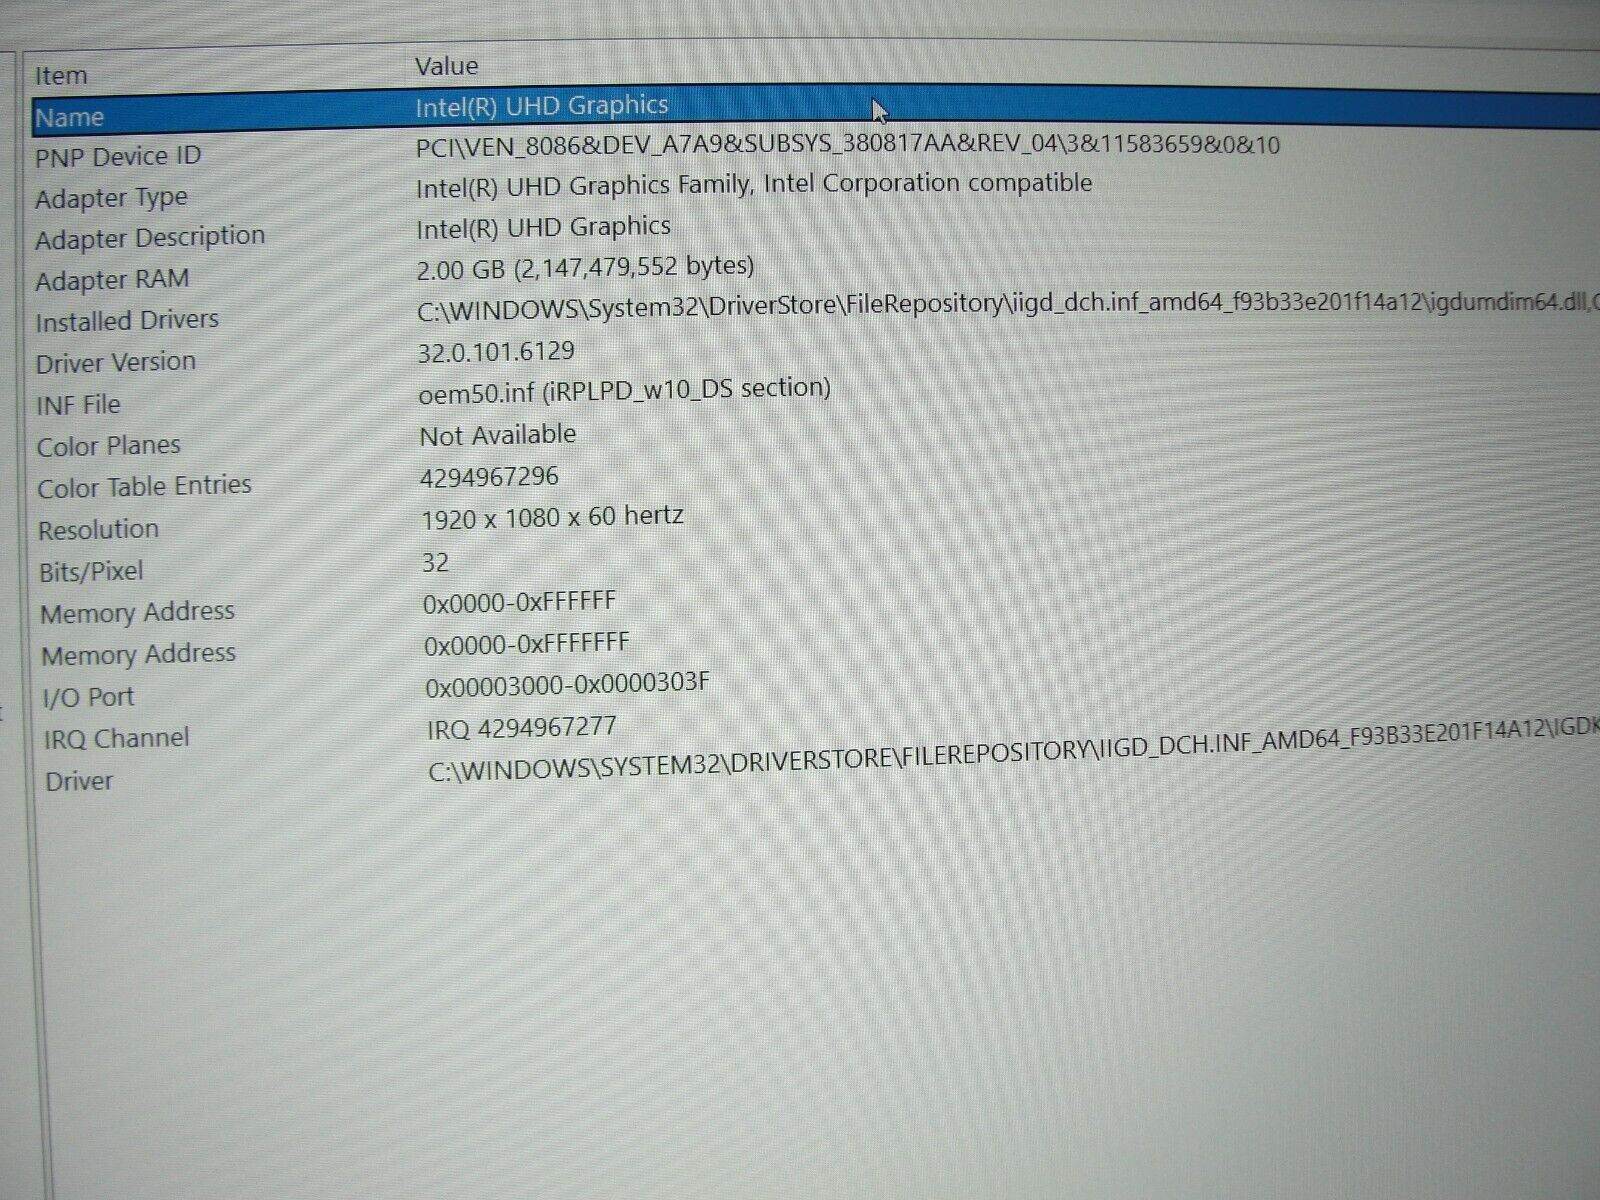The width and height of the screenshot is (1600, 1200).
Task: Click the Adapter Type entry
Action: pyautogui.click(x=111, y=198)
